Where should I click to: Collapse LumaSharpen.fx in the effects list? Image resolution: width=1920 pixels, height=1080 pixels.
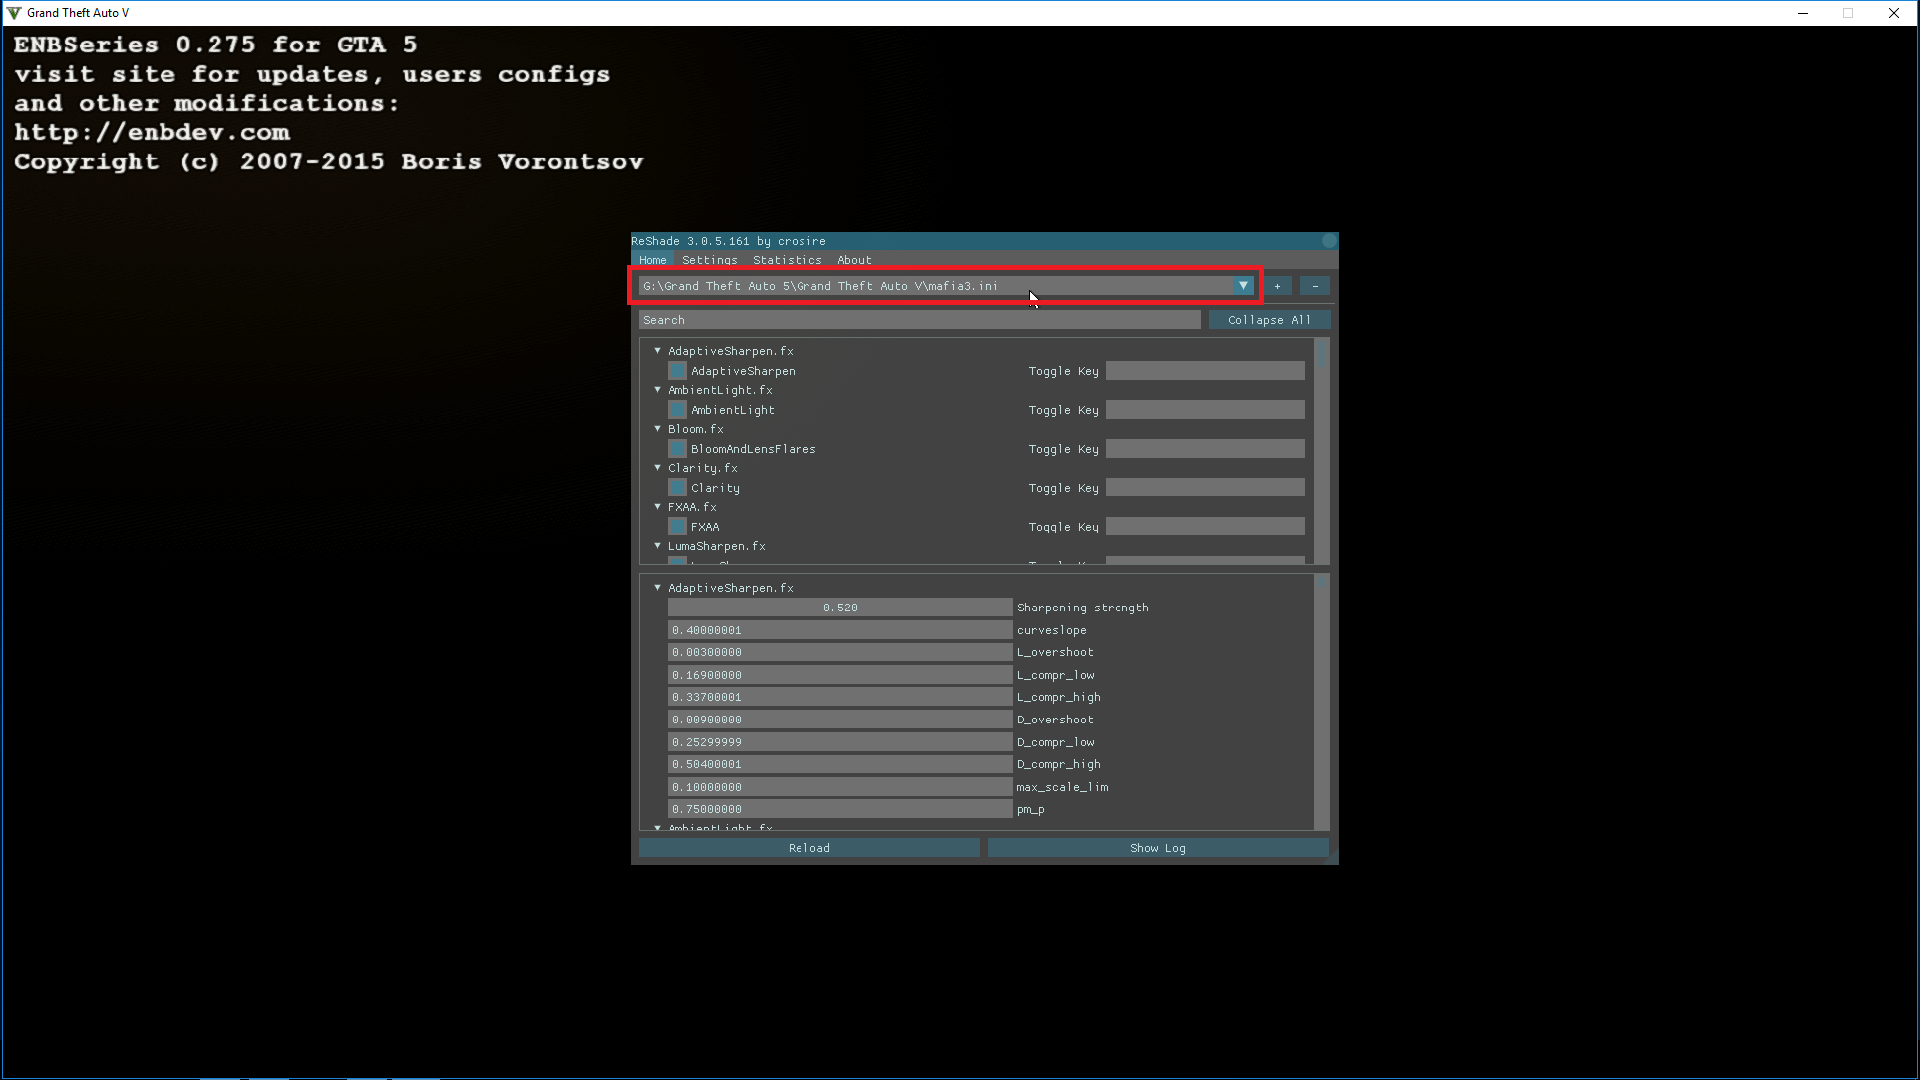(x=658, y=546)
